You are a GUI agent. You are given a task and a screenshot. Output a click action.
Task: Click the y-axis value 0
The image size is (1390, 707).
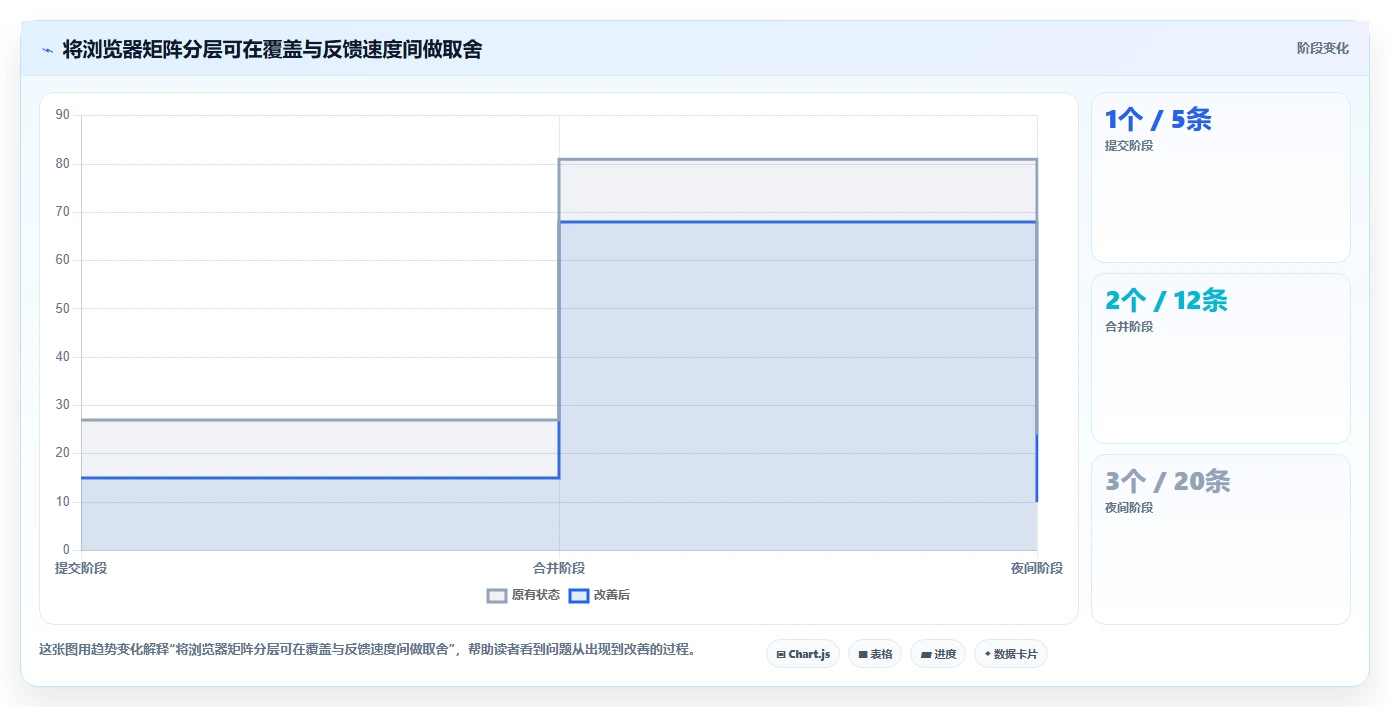point(67,550)
